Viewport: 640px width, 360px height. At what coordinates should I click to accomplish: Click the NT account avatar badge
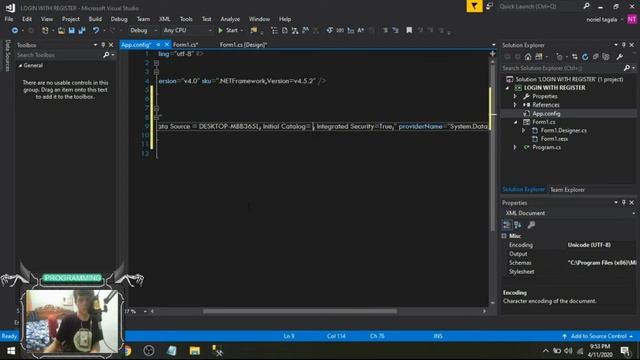click(632, 20)
